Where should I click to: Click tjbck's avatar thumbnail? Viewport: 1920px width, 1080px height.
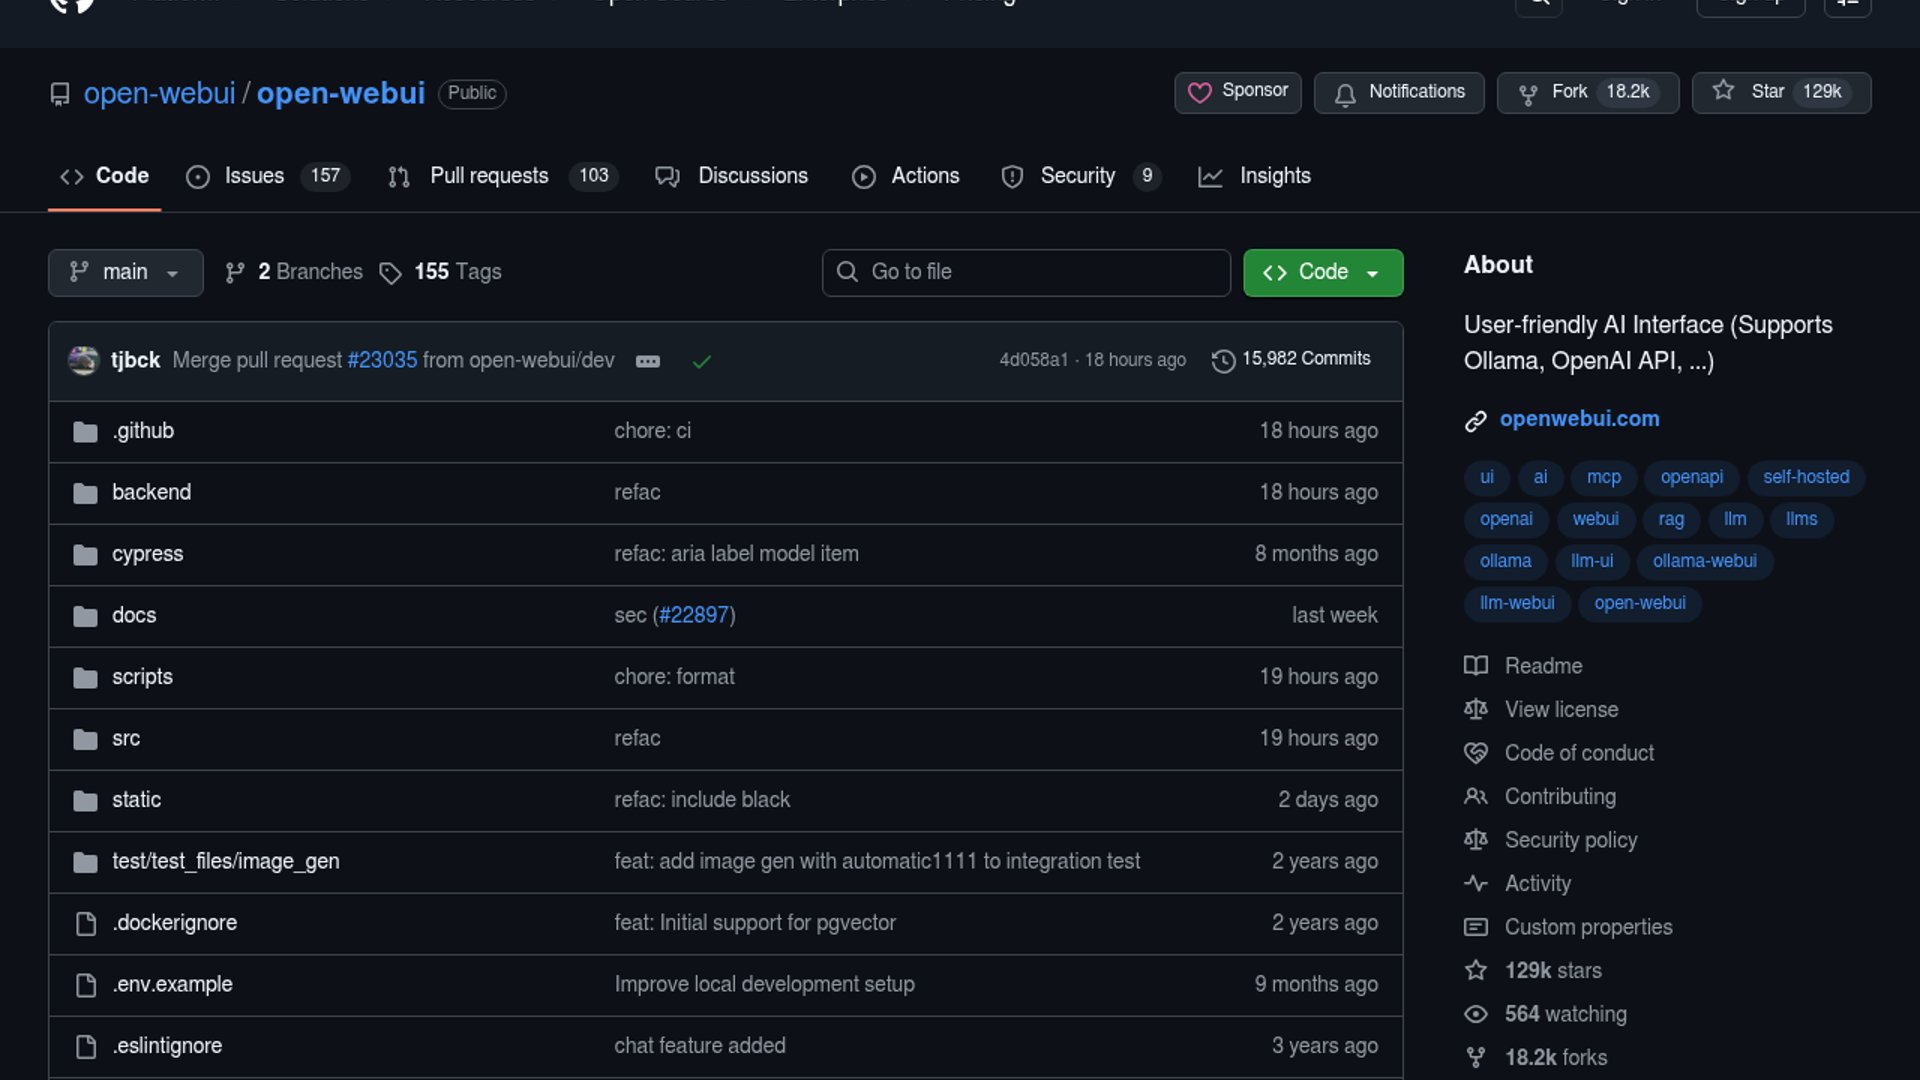[83, 360]
